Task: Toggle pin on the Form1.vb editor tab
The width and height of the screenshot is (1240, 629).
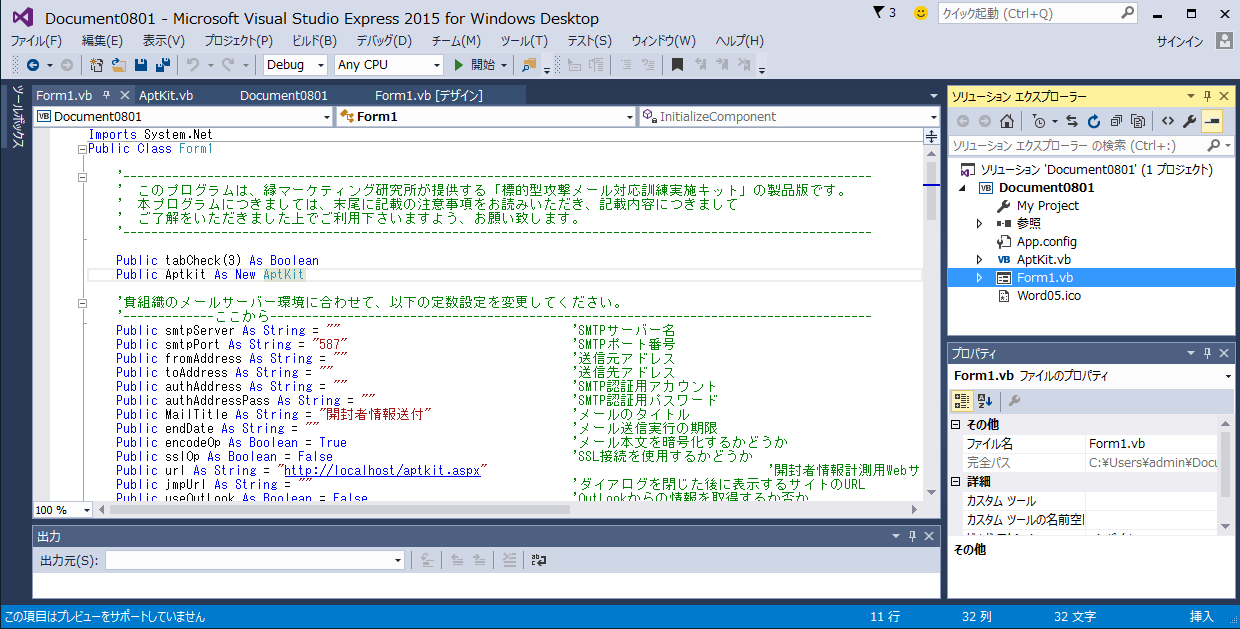Action: tap(107, 95)
